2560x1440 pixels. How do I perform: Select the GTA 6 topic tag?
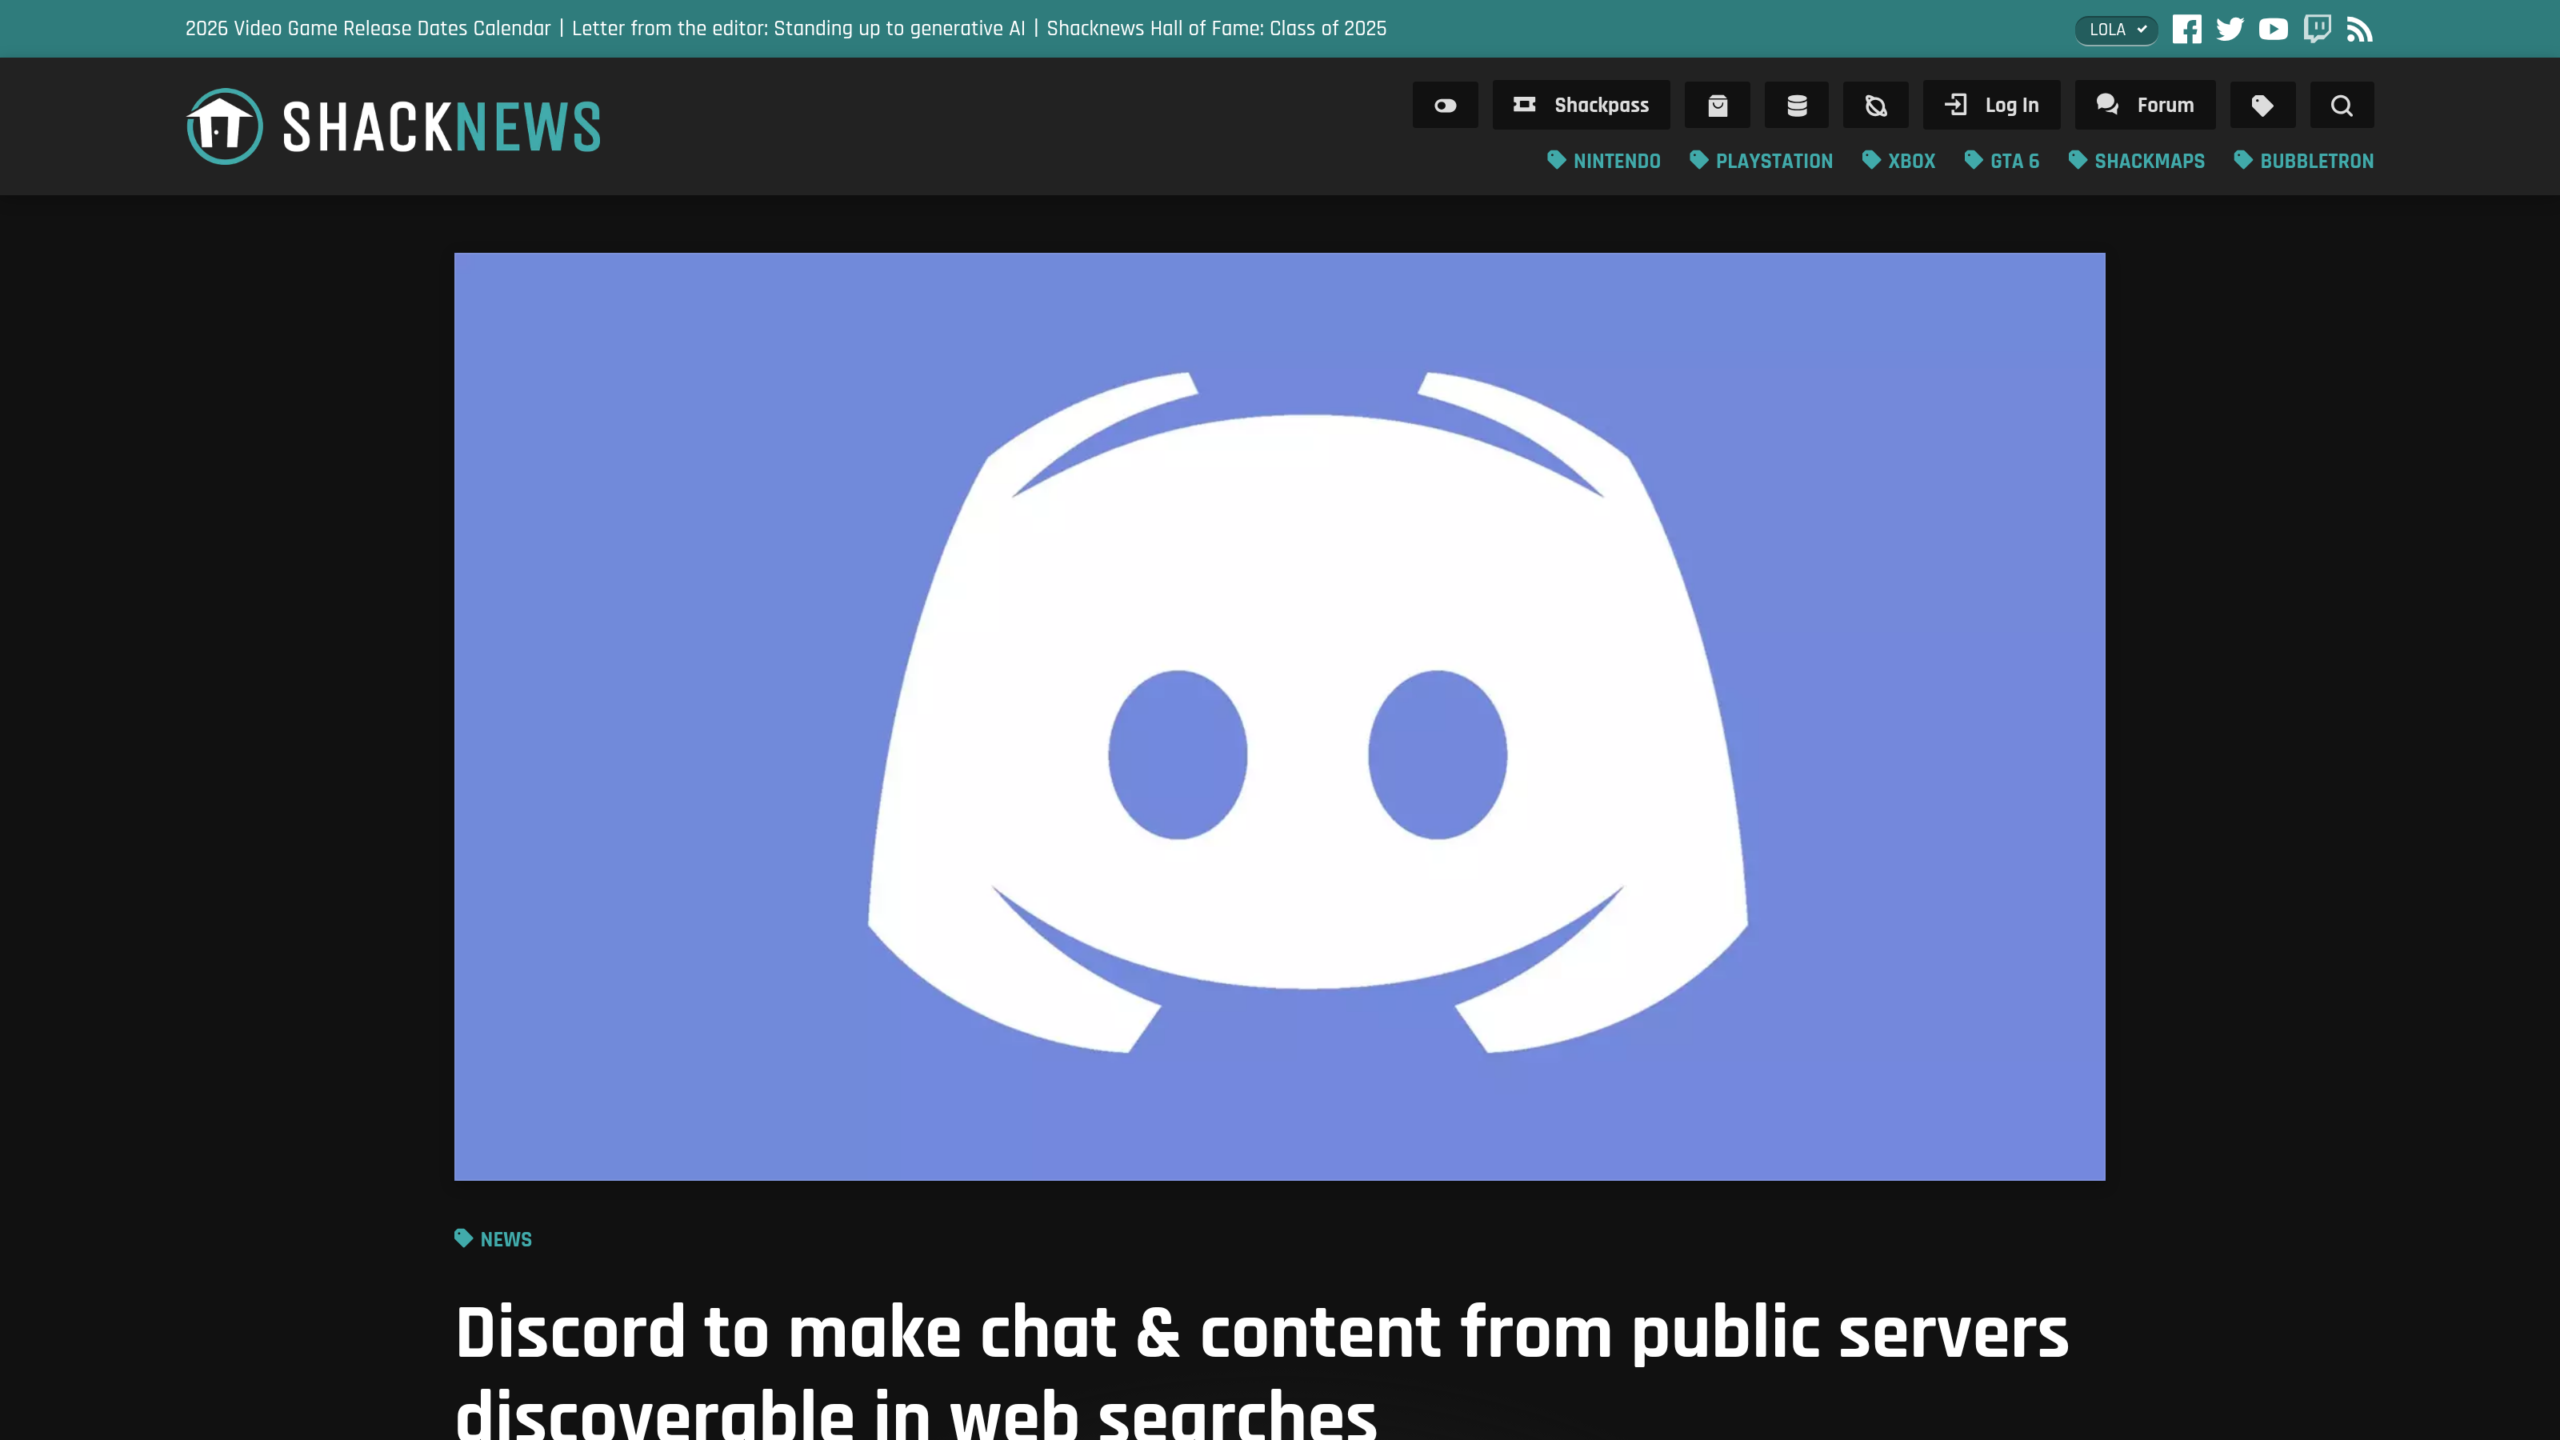point(2002,161)
